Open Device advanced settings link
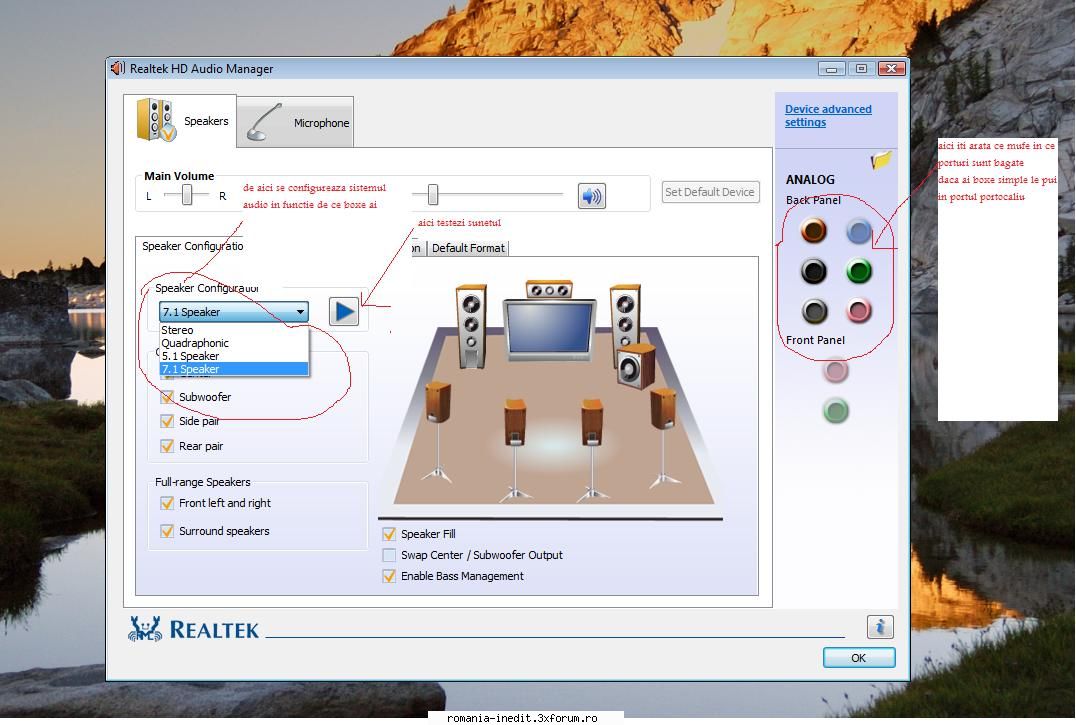Screen dimensions: 1076x725 pyautogui.click(x=828, y=115)
